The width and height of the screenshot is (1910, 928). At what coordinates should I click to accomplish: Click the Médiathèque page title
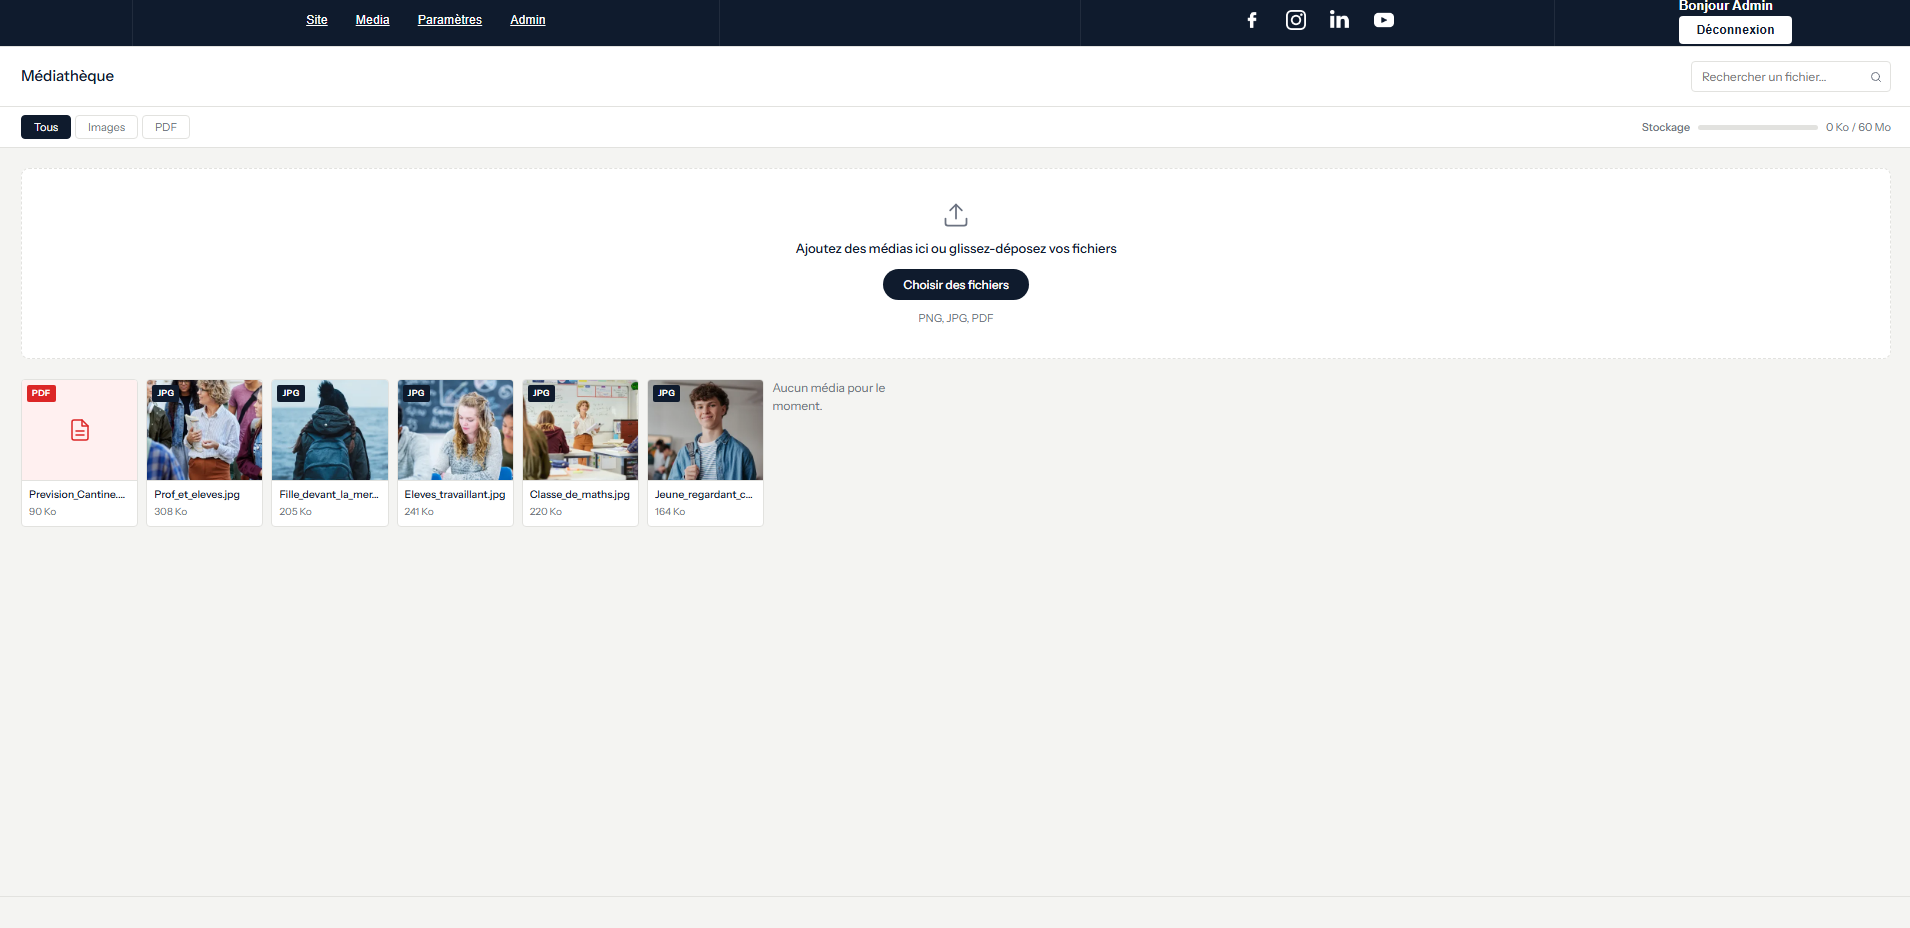(x=67, y=76)
